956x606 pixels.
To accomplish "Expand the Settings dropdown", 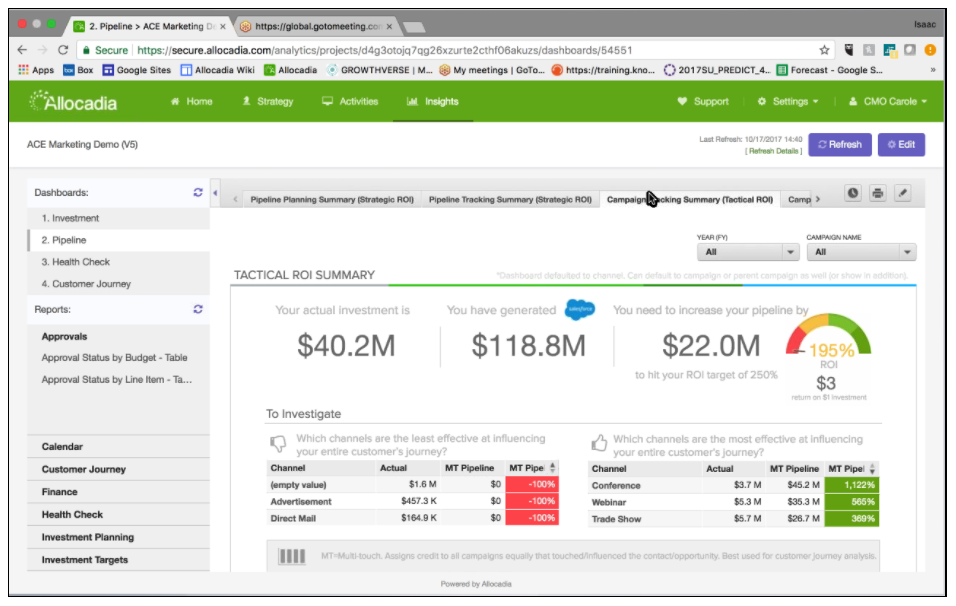I will click(x=788, y=102).
